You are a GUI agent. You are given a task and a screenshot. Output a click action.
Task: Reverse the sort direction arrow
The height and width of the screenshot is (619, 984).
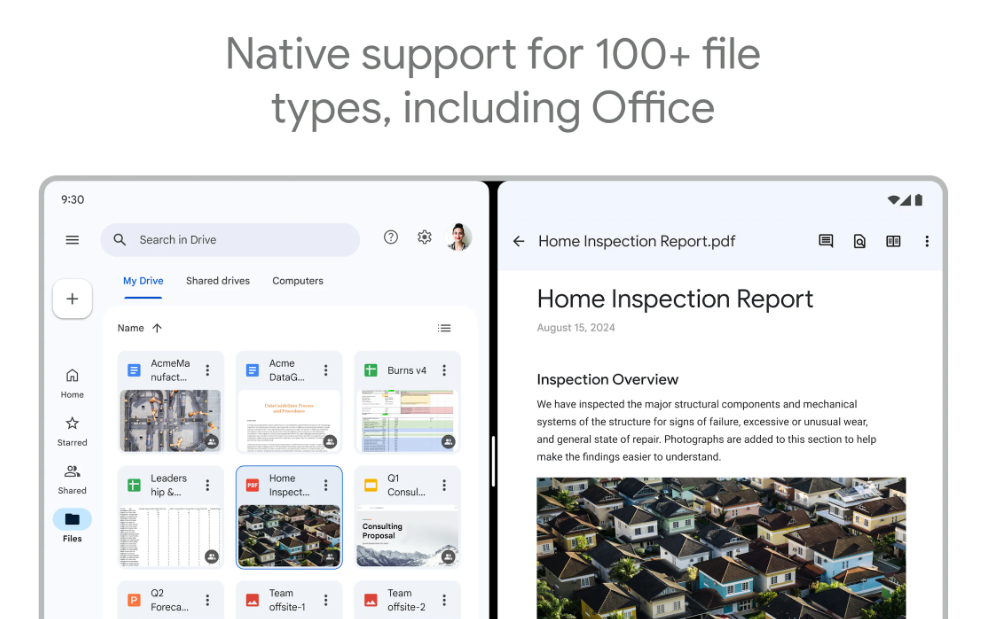pyautogui.click(x=157, y=328)
